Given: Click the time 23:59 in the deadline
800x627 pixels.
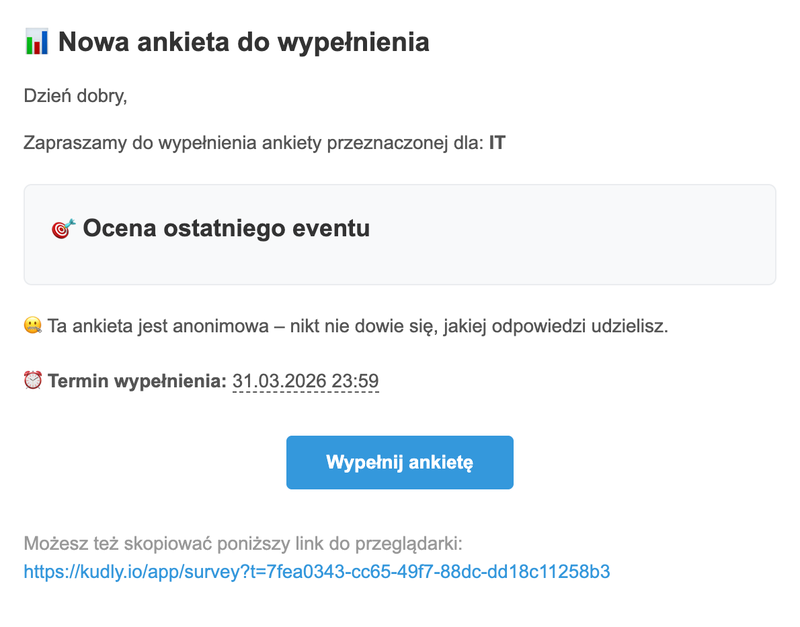Looking at the screenshot, I should pos(355,381).
